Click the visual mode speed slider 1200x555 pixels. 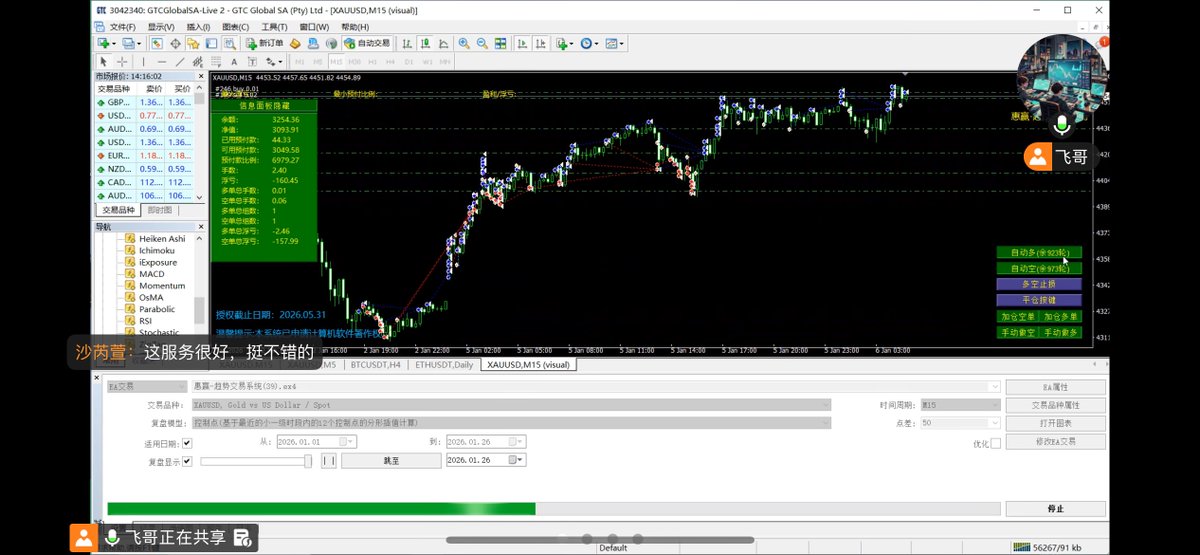click(x=308, y=461)
